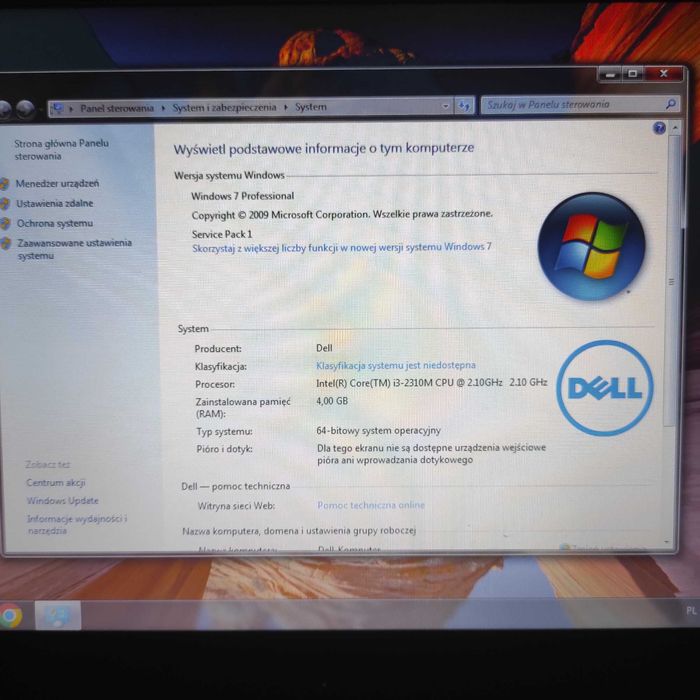Click the Intel(R) Core(TM) i3-2310M processor value
Screen dimensions: 700x700
click(431, 383)
